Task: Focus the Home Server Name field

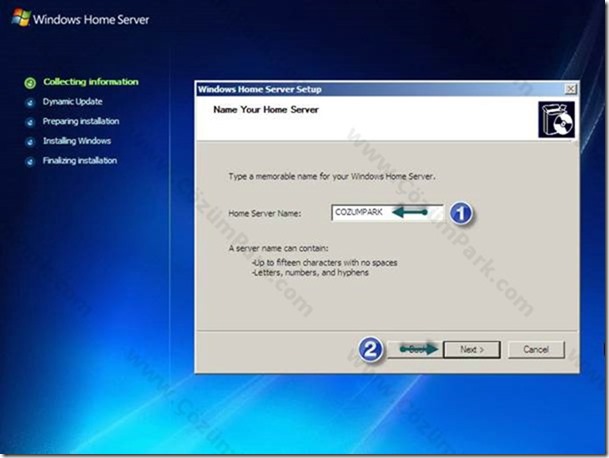Action: click(387, 212)
